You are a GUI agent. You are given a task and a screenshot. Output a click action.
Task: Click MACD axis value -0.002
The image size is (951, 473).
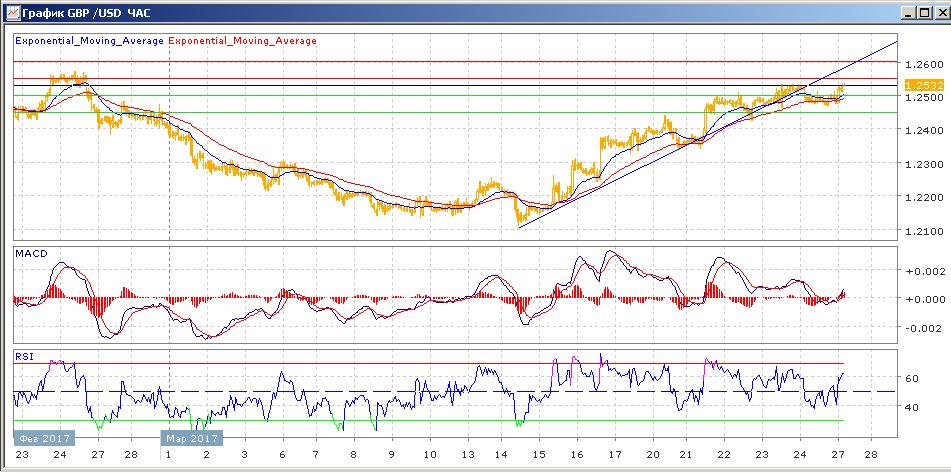click(x=924, y=327)
